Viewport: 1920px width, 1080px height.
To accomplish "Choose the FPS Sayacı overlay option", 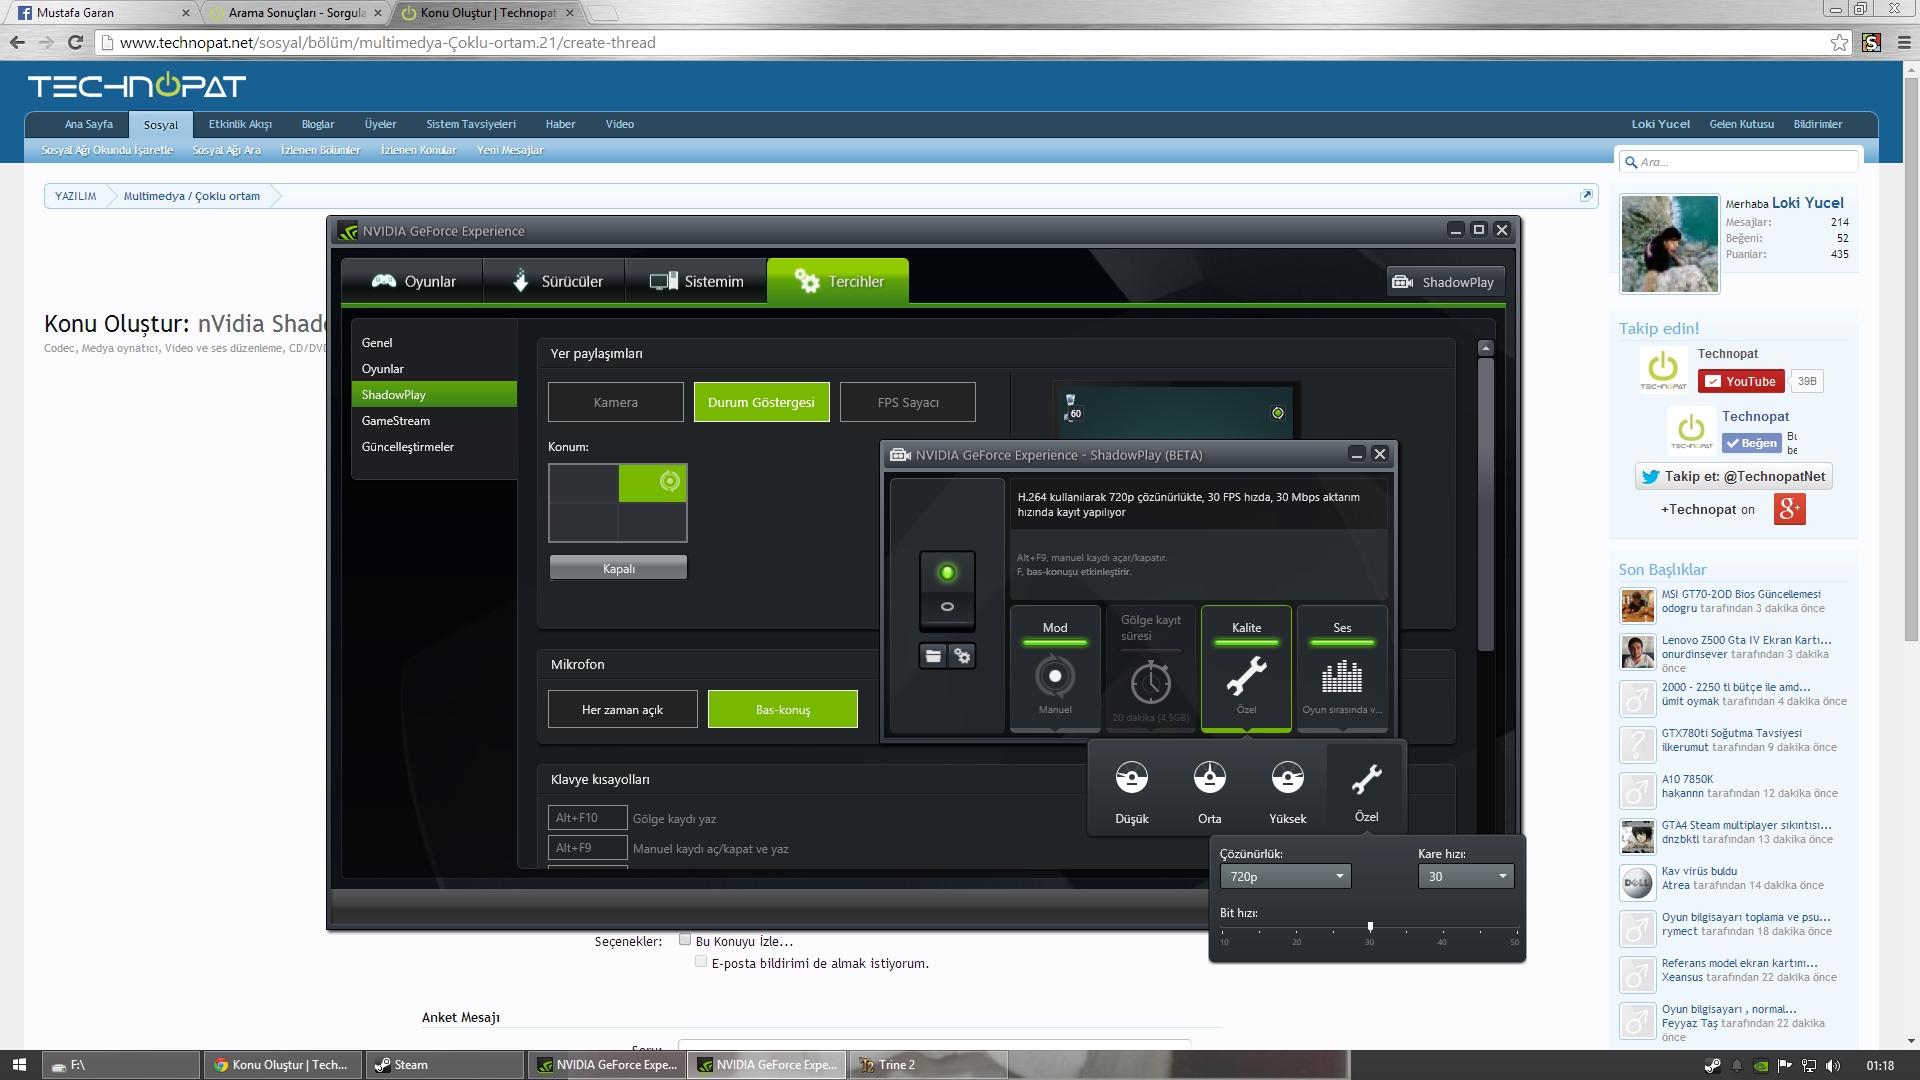I will tap(908, 402).
